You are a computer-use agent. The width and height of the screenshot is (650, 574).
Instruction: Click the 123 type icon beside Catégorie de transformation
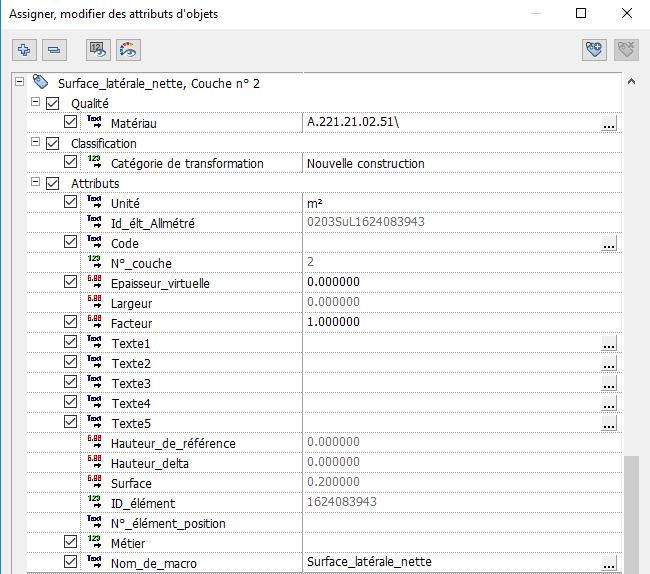95,162
